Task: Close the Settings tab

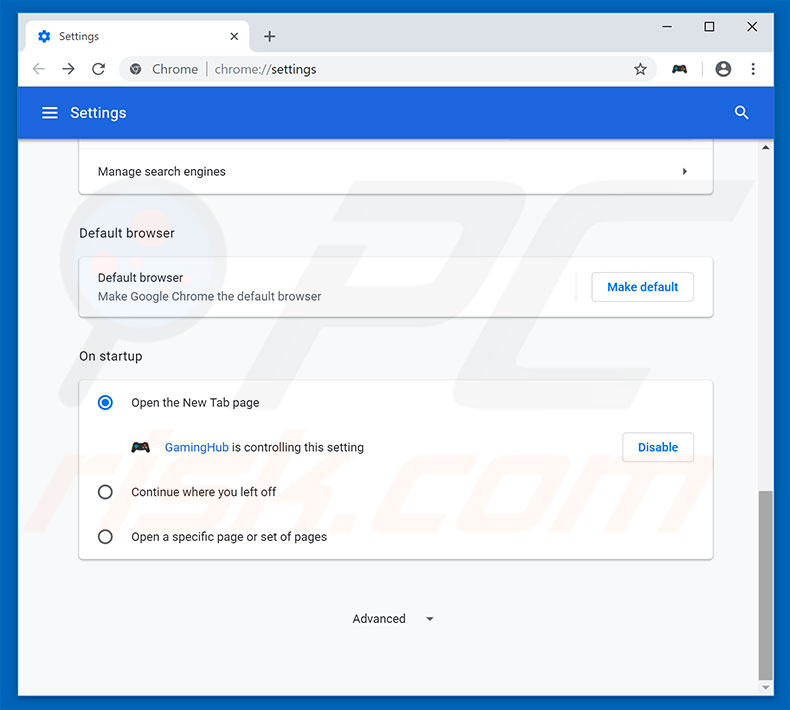Action: [234, 36]
